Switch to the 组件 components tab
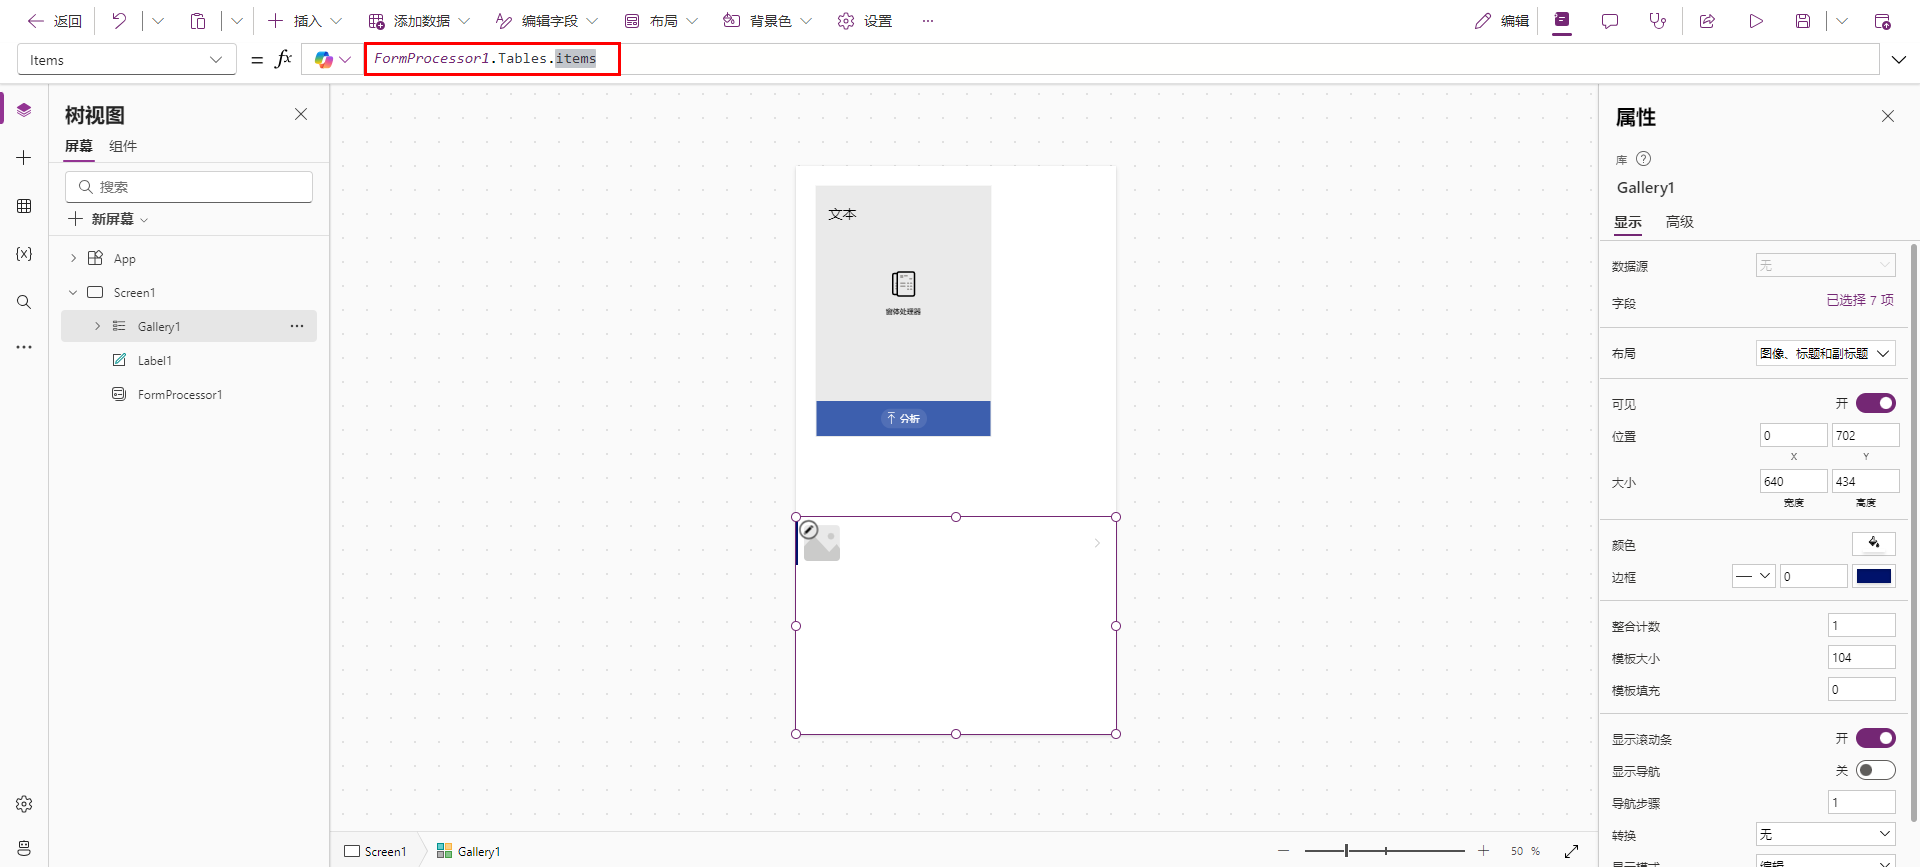This screenshot has width=1920, height=867. click(123, 146)
